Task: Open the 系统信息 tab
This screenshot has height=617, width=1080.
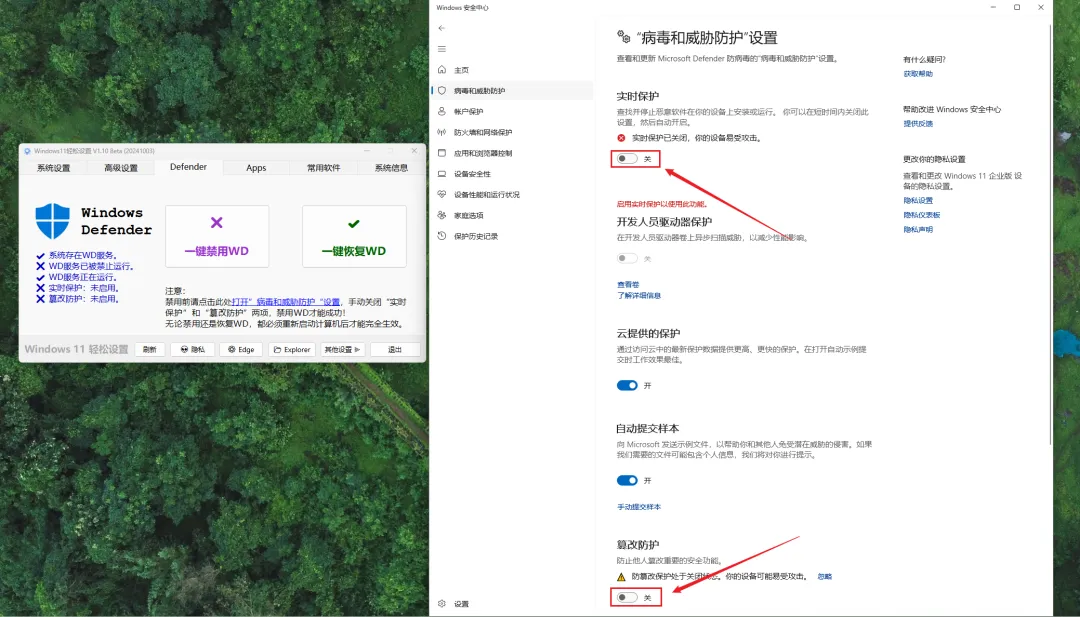Action: point(392,167)
